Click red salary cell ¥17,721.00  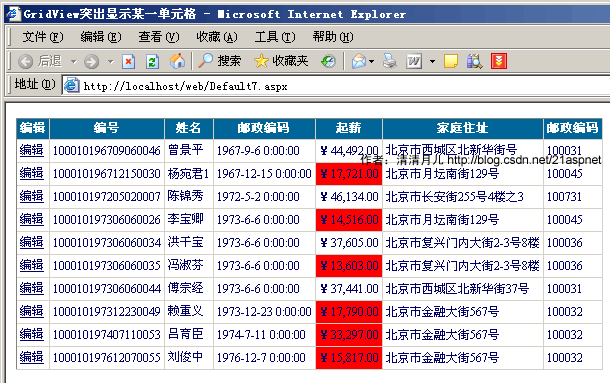(x=349, y=174)
